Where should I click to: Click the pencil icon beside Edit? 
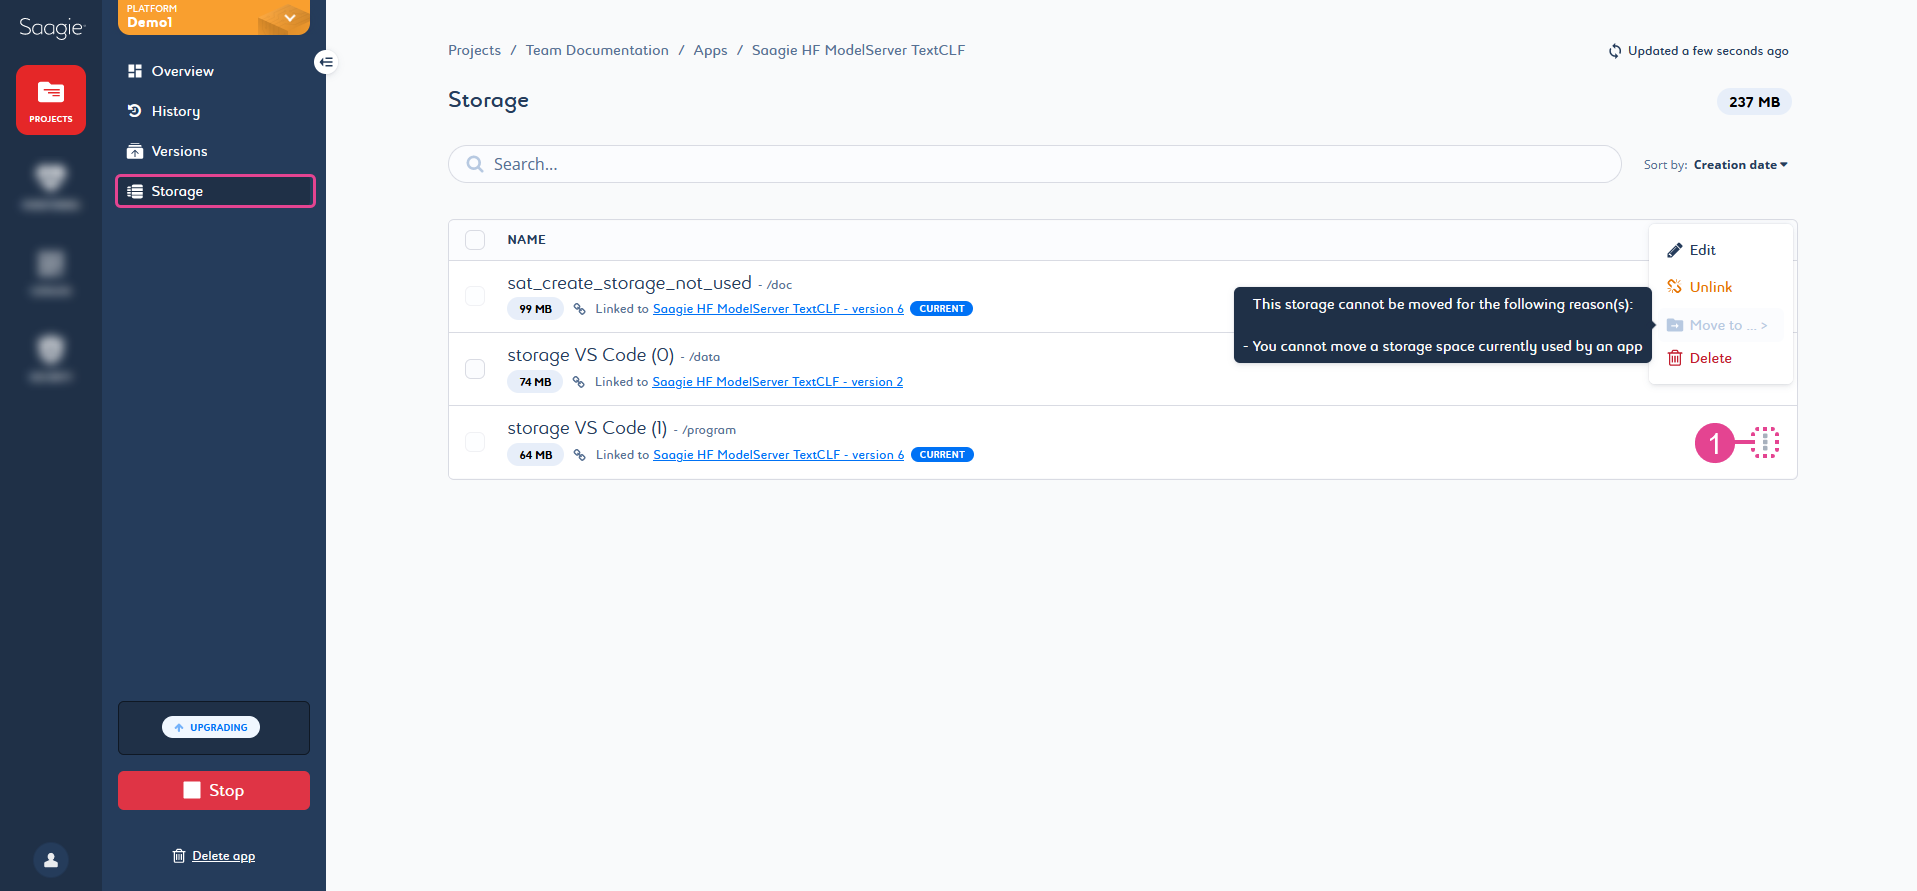click(1675, 250)
